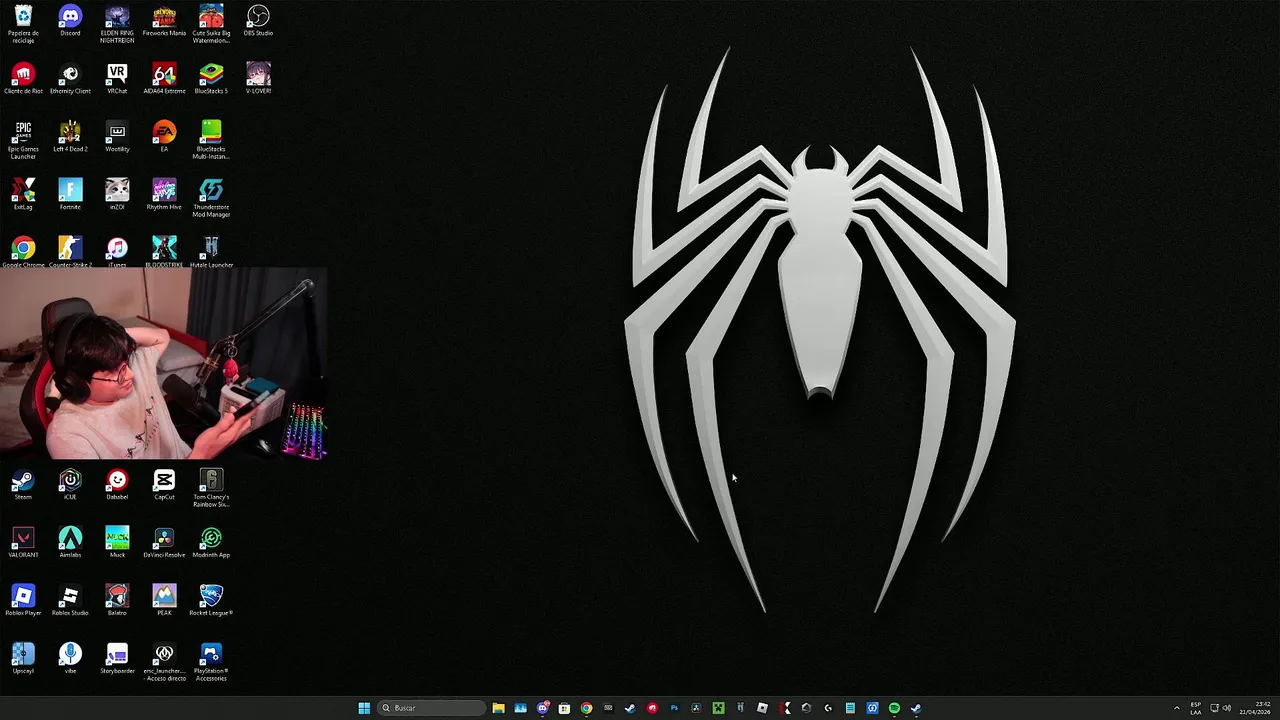Select the DaVinci Resolve desktop shortcut
The width and height of the screenshot is (1280, 720).
pyautogui.click(x=164, y=542)
